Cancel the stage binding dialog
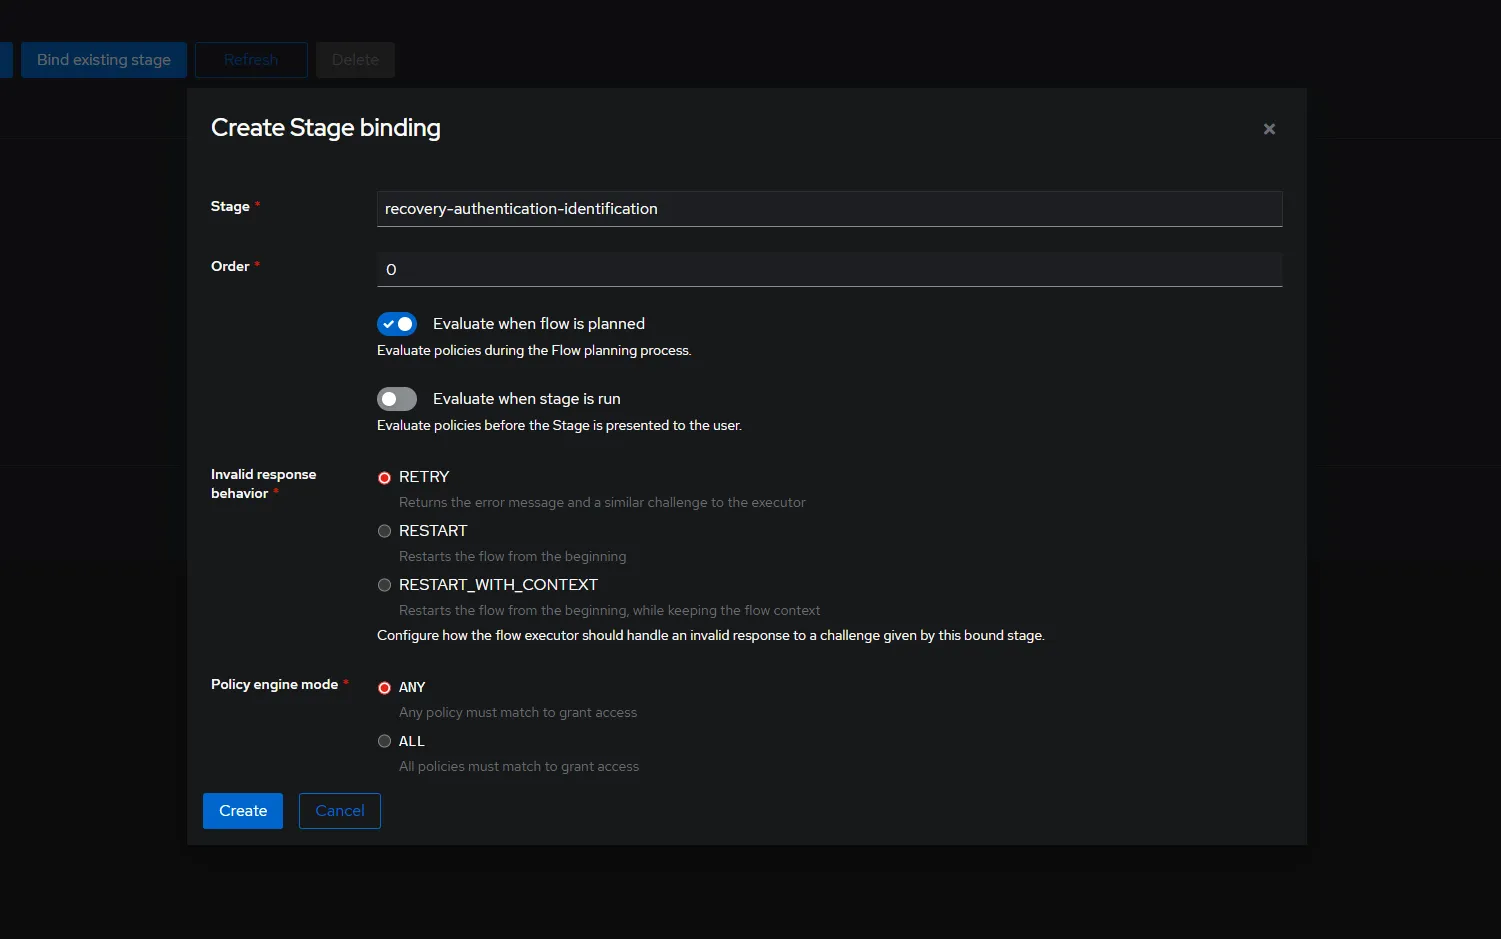Viewport: 1501px width, 939px height. 340,811
